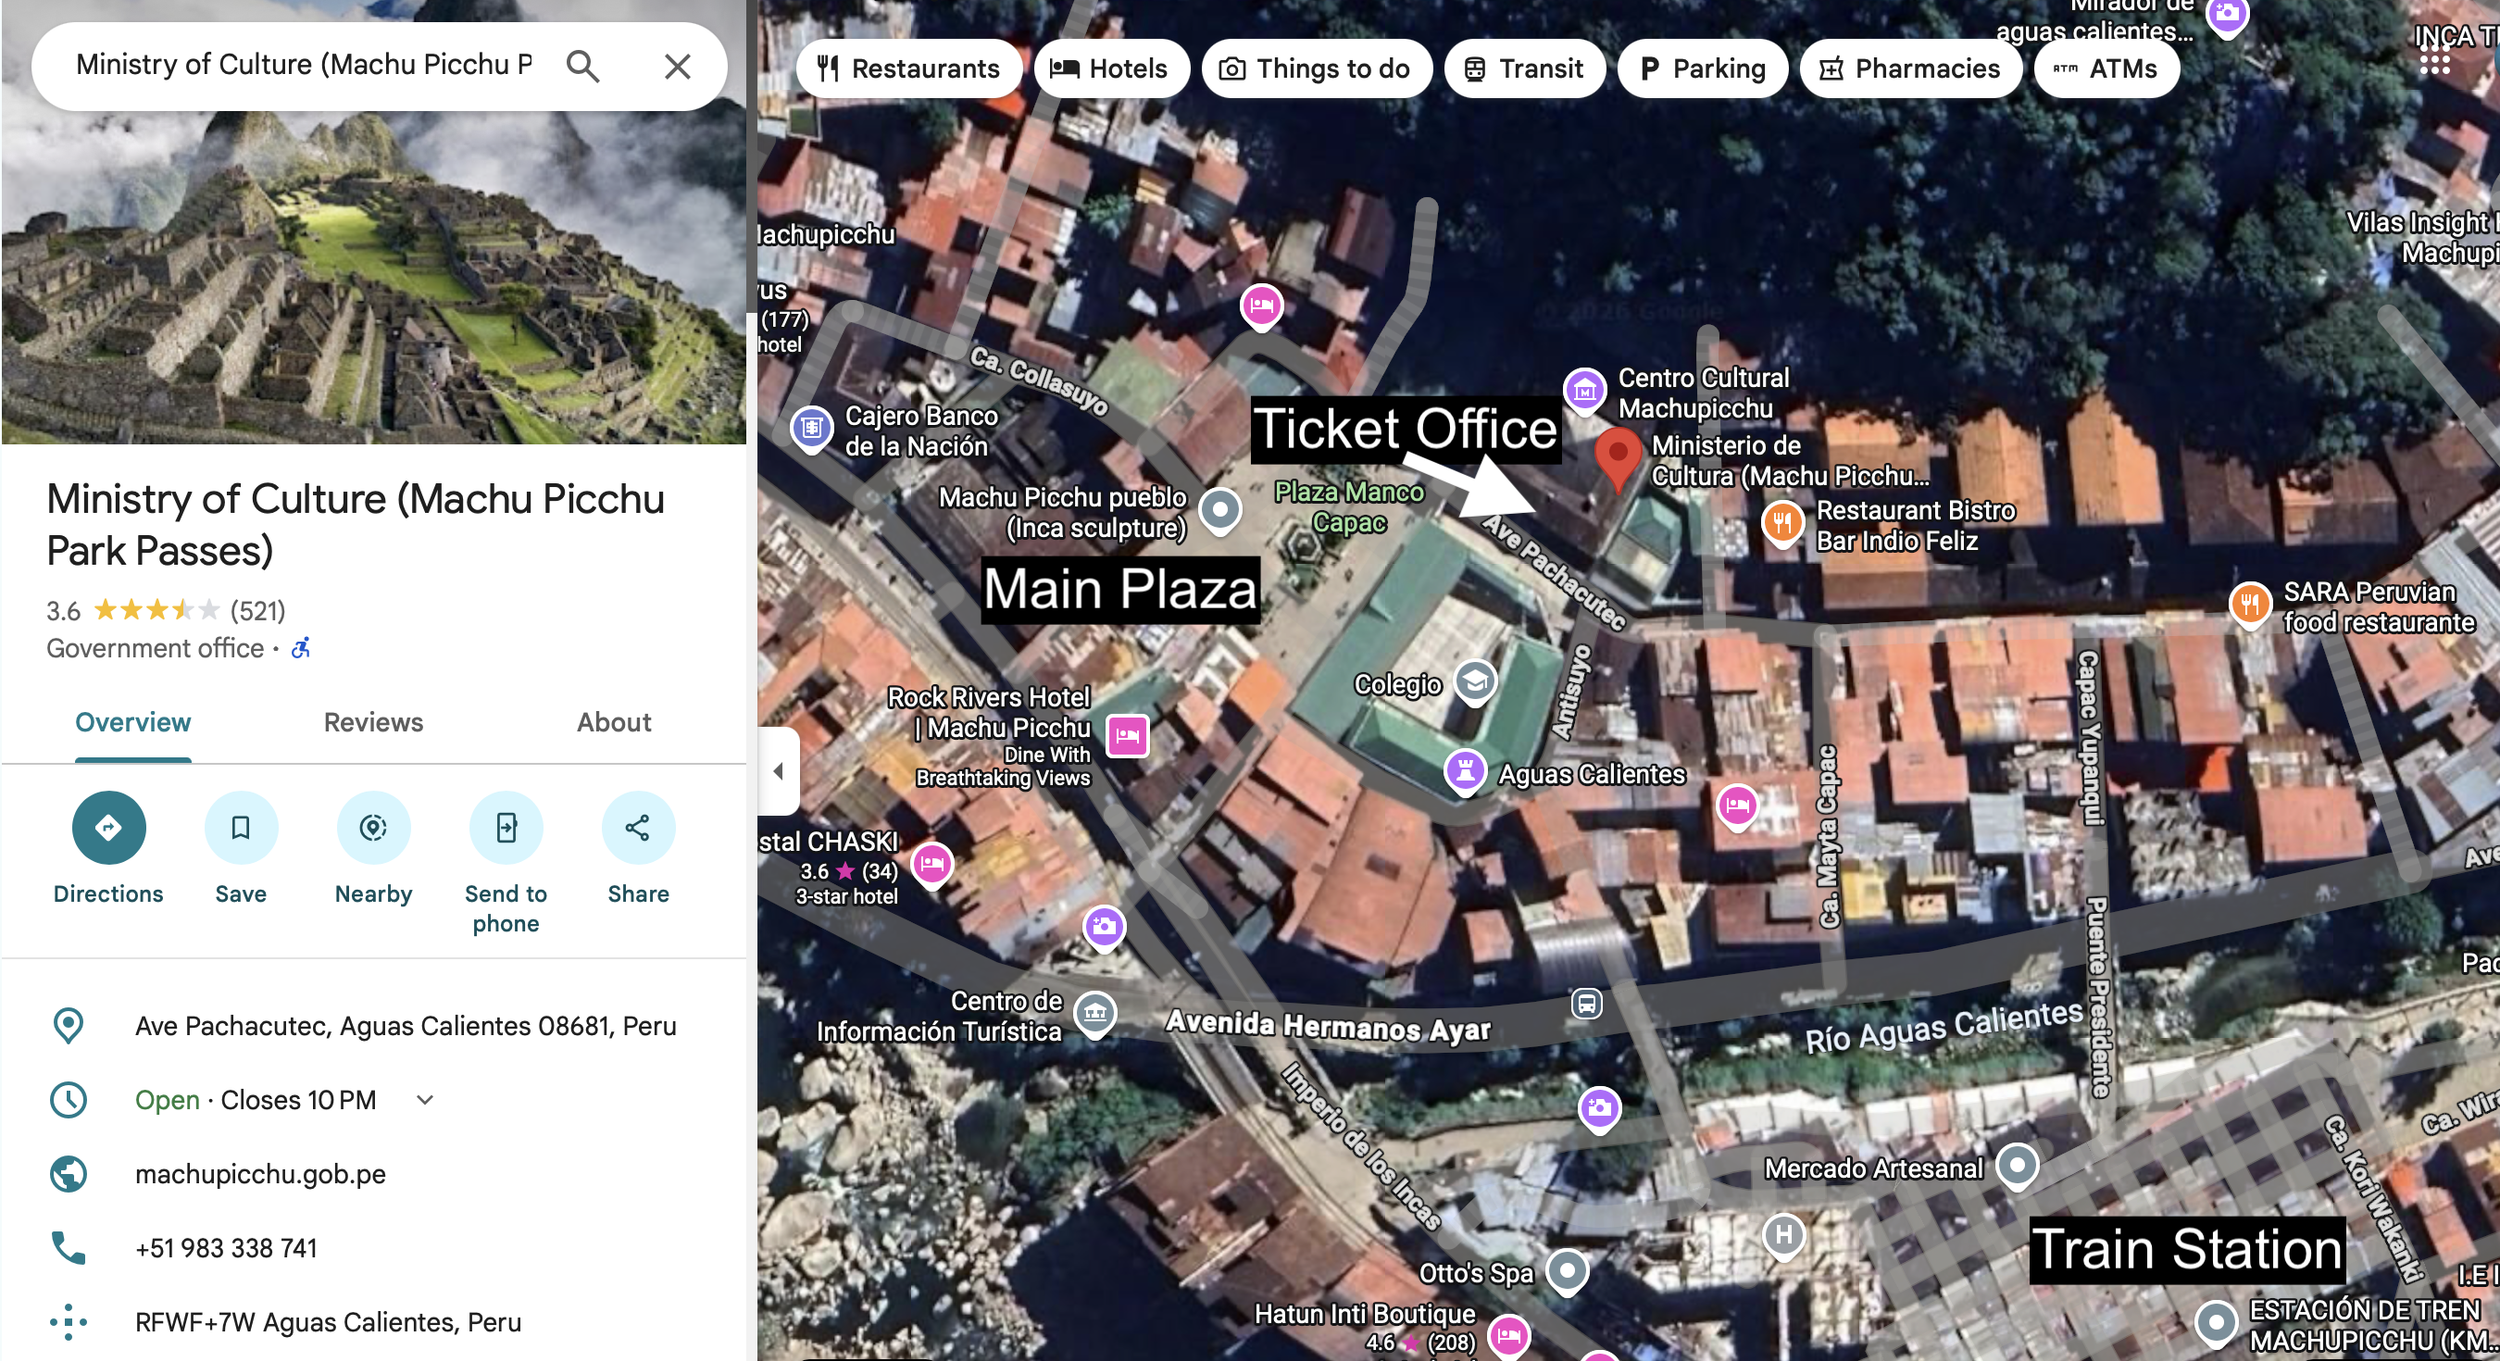The height and width of the screenshot is (1361, 2500).
Task: Filter map by Hotels chip
Action: coord(1111,68)
